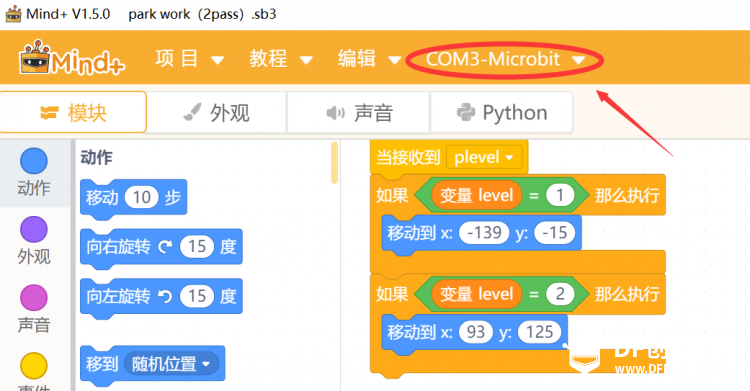Viewport: 750px width, 391px height.
Task: Edit degrees value in 向右旋转 block
Action: [x=197, y=247]
